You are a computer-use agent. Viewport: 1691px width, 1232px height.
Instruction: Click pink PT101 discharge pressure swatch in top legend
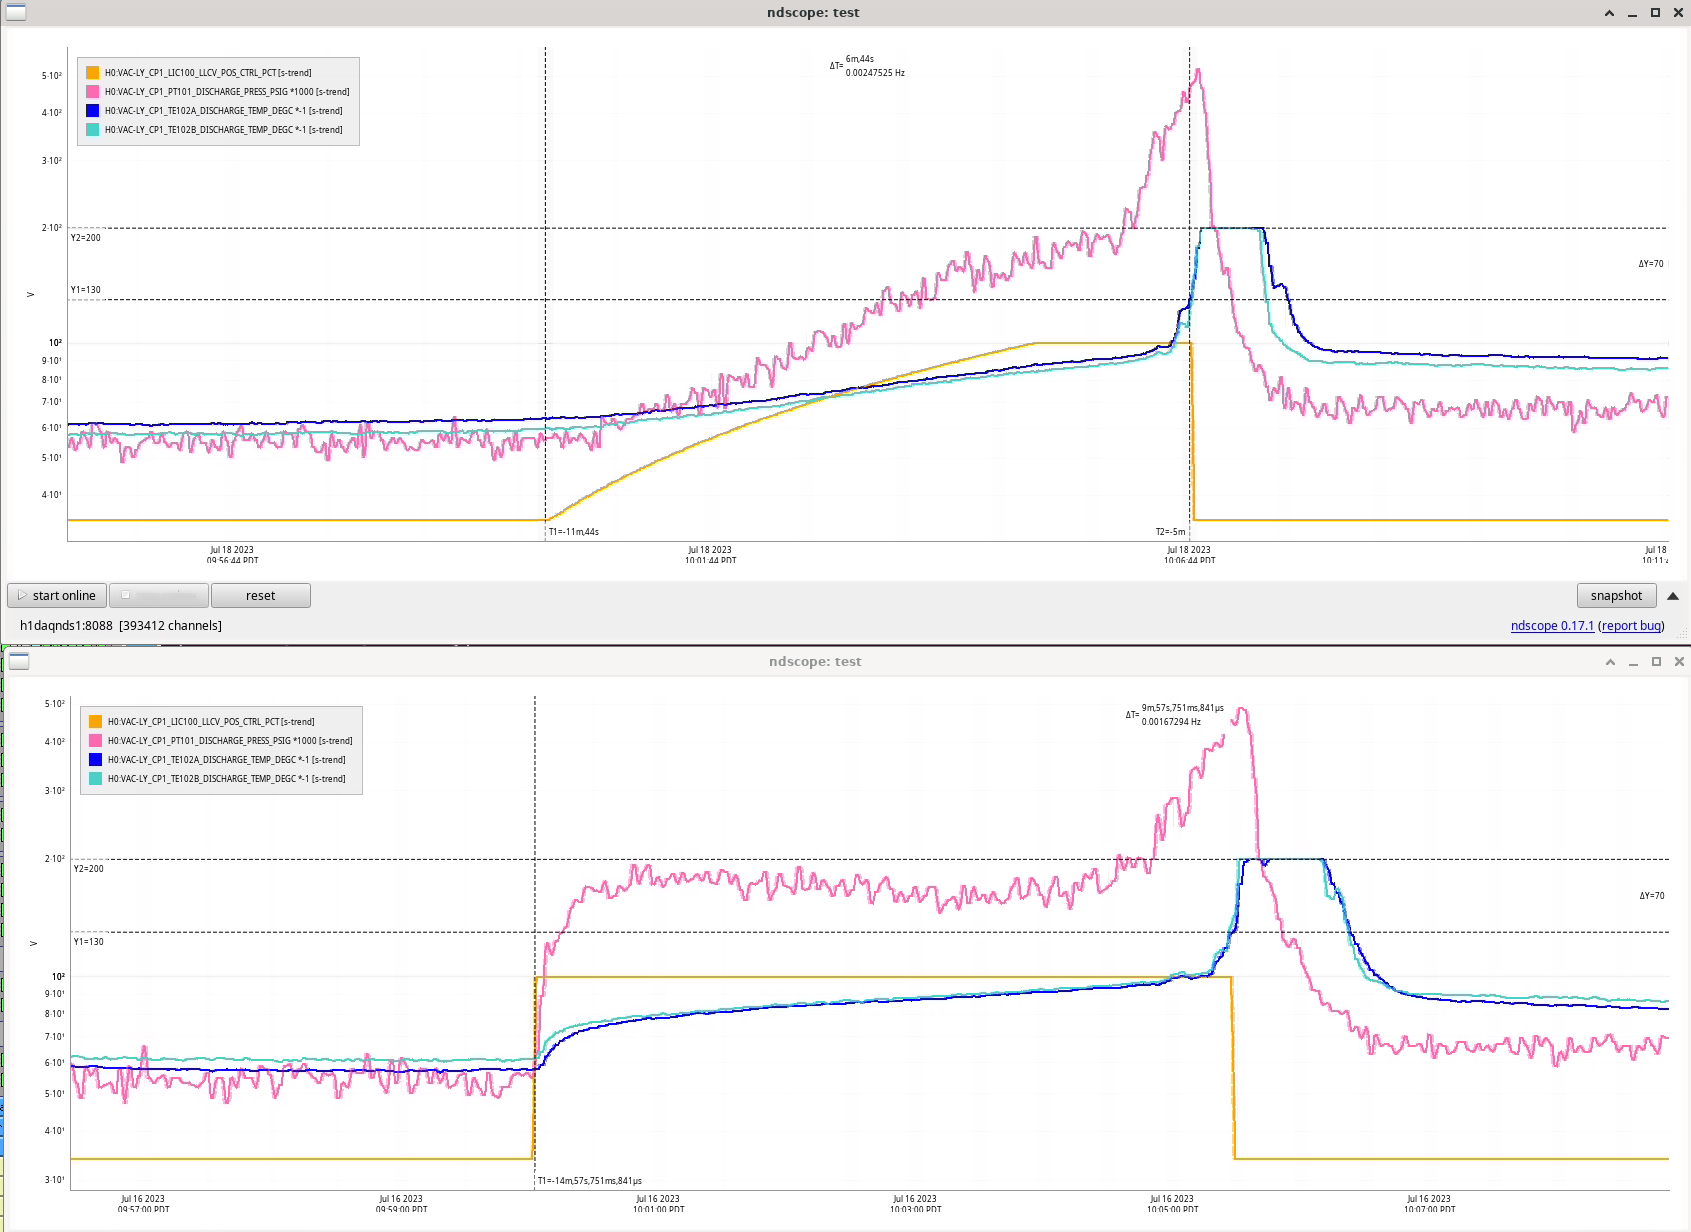coord(93,92)
